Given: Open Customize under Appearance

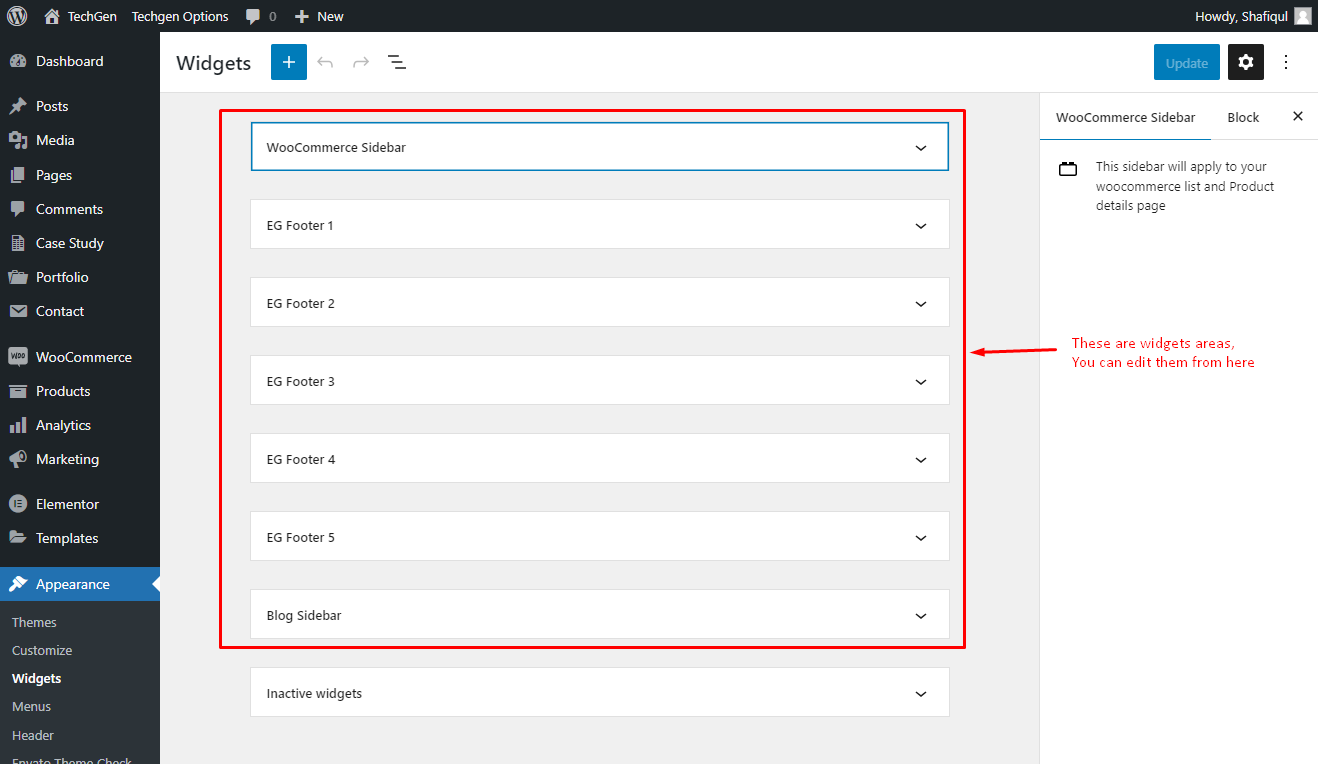Looking at the screenshot, I should click(x=42, y=650).
